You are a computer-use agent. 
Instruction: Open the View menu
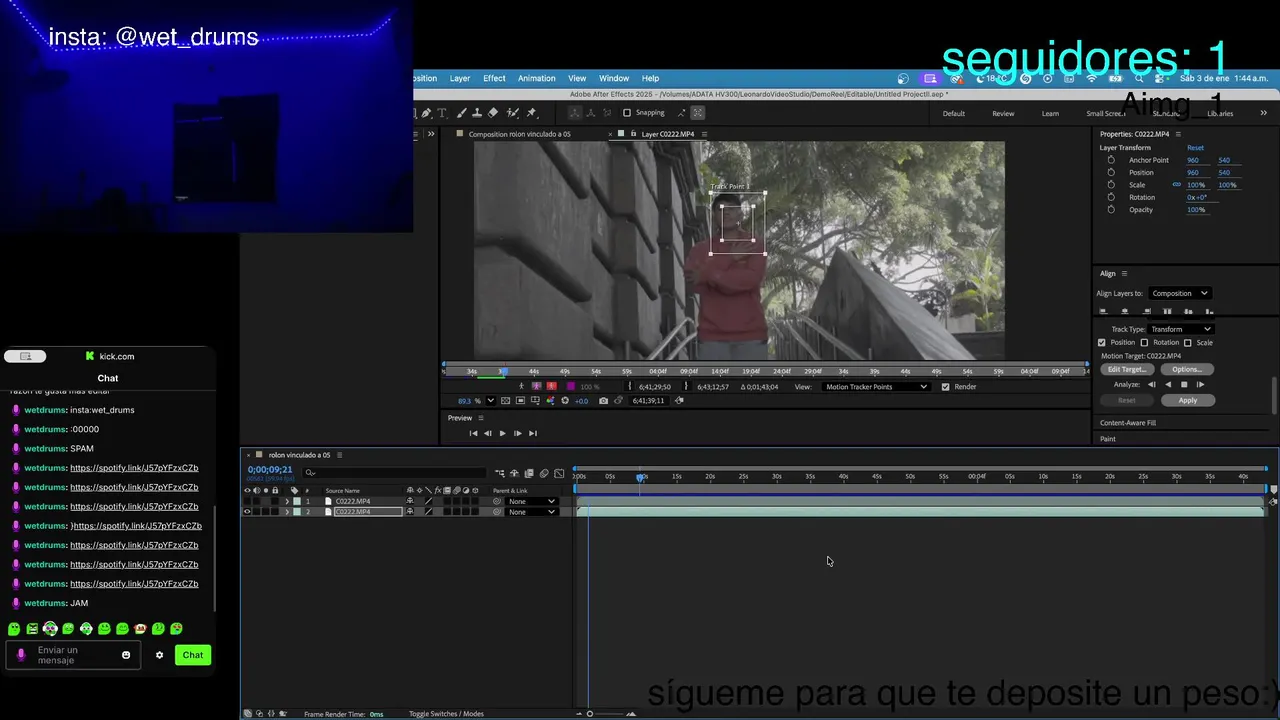click(x=577, y=78)
